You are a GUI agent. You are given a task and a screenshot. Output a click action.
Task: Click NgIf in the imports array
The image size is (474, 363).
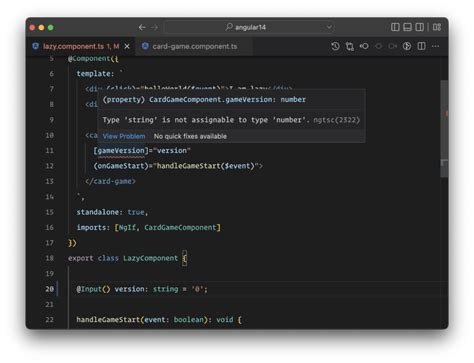[x=127, y=227]
